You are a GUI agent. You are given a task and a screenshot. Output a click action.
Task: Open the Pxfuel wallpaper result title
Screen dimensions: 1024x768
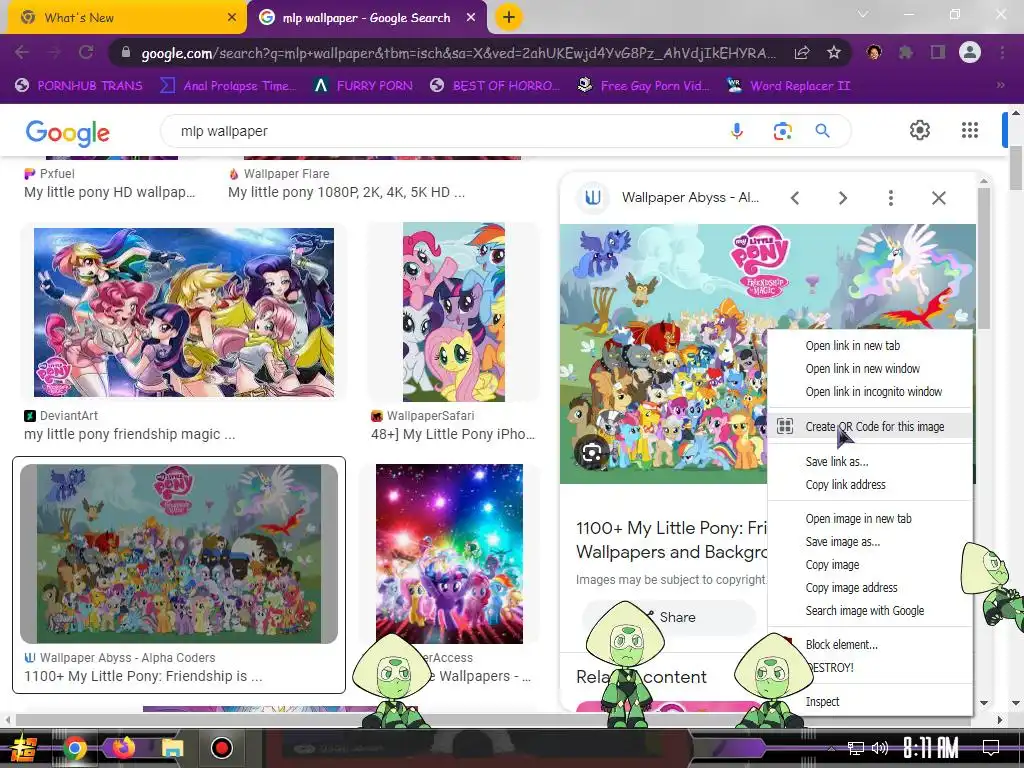(110, 192)
